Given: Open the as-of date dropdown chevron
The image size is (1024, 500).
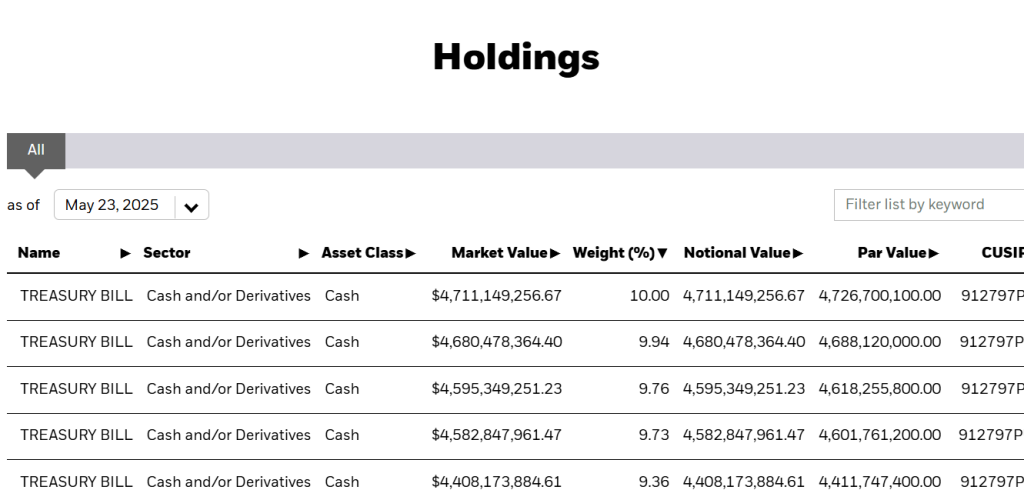Looking at the screenshot, I should [191, 206].
